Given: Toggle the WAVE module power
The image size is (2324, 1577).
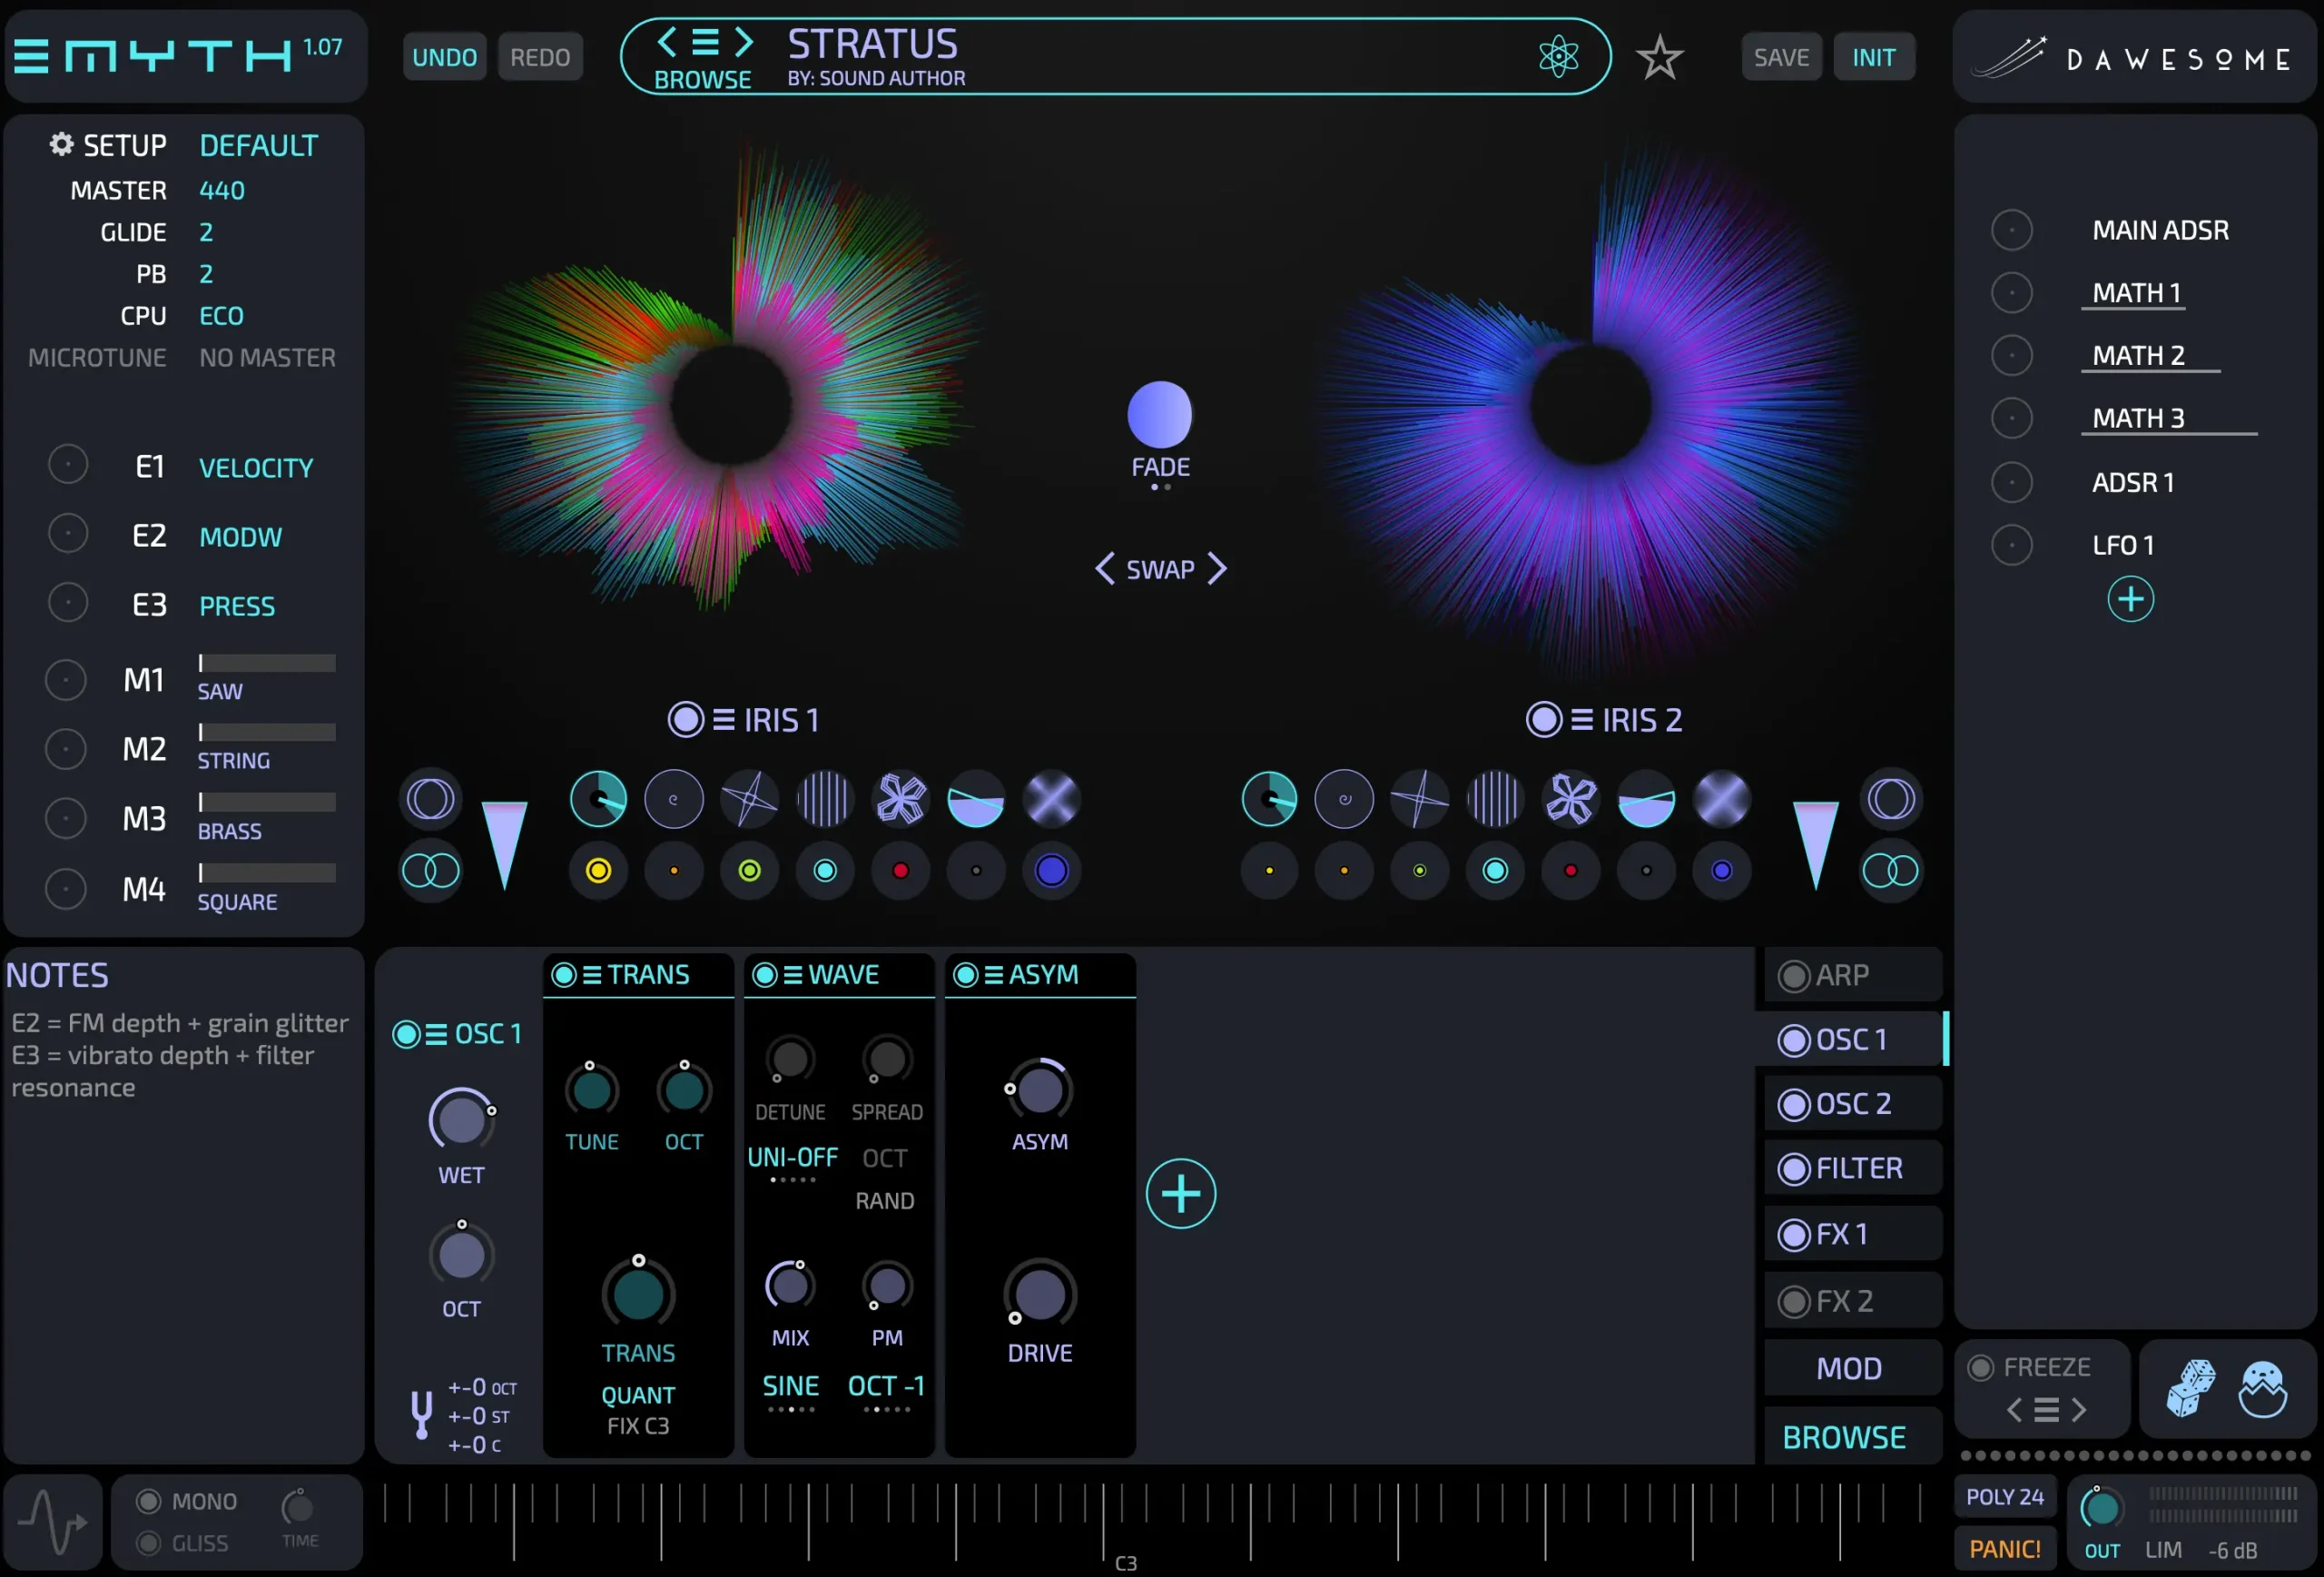Looking at the screenshot, I should pos(765,975).
